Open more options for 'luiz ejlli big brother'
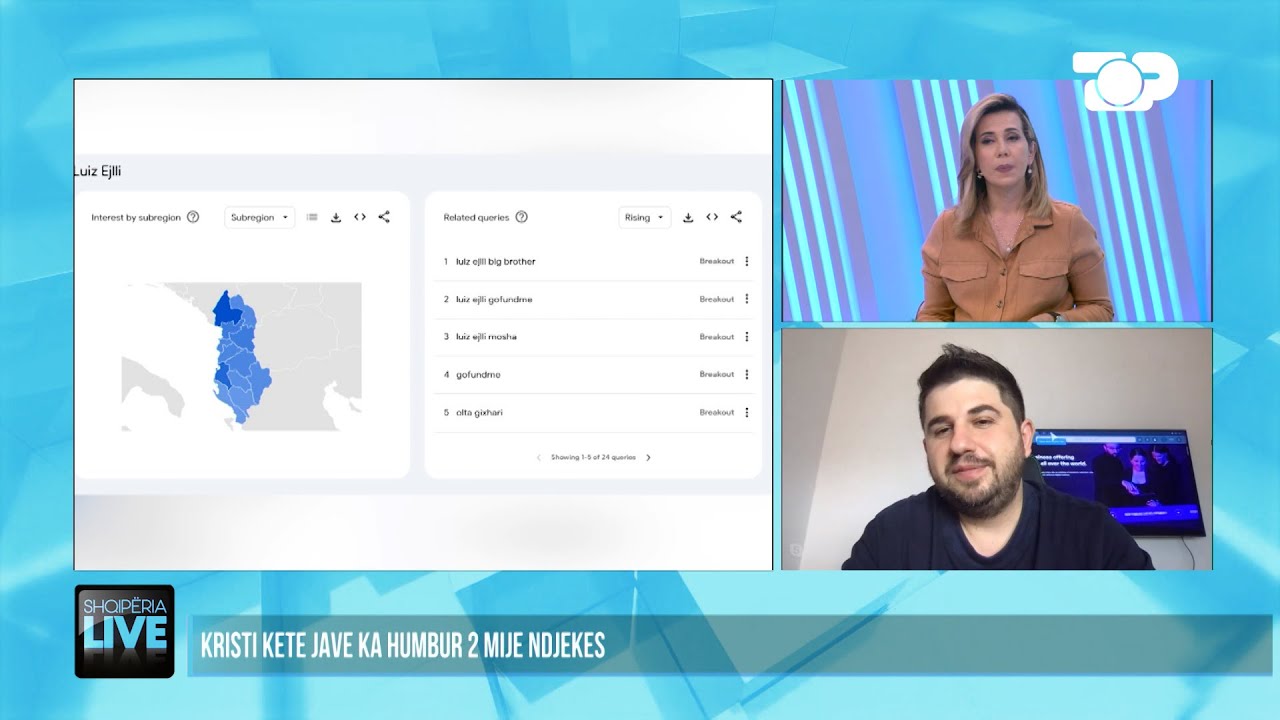This screenshot has width=1280, height=720. click(747, 261)
